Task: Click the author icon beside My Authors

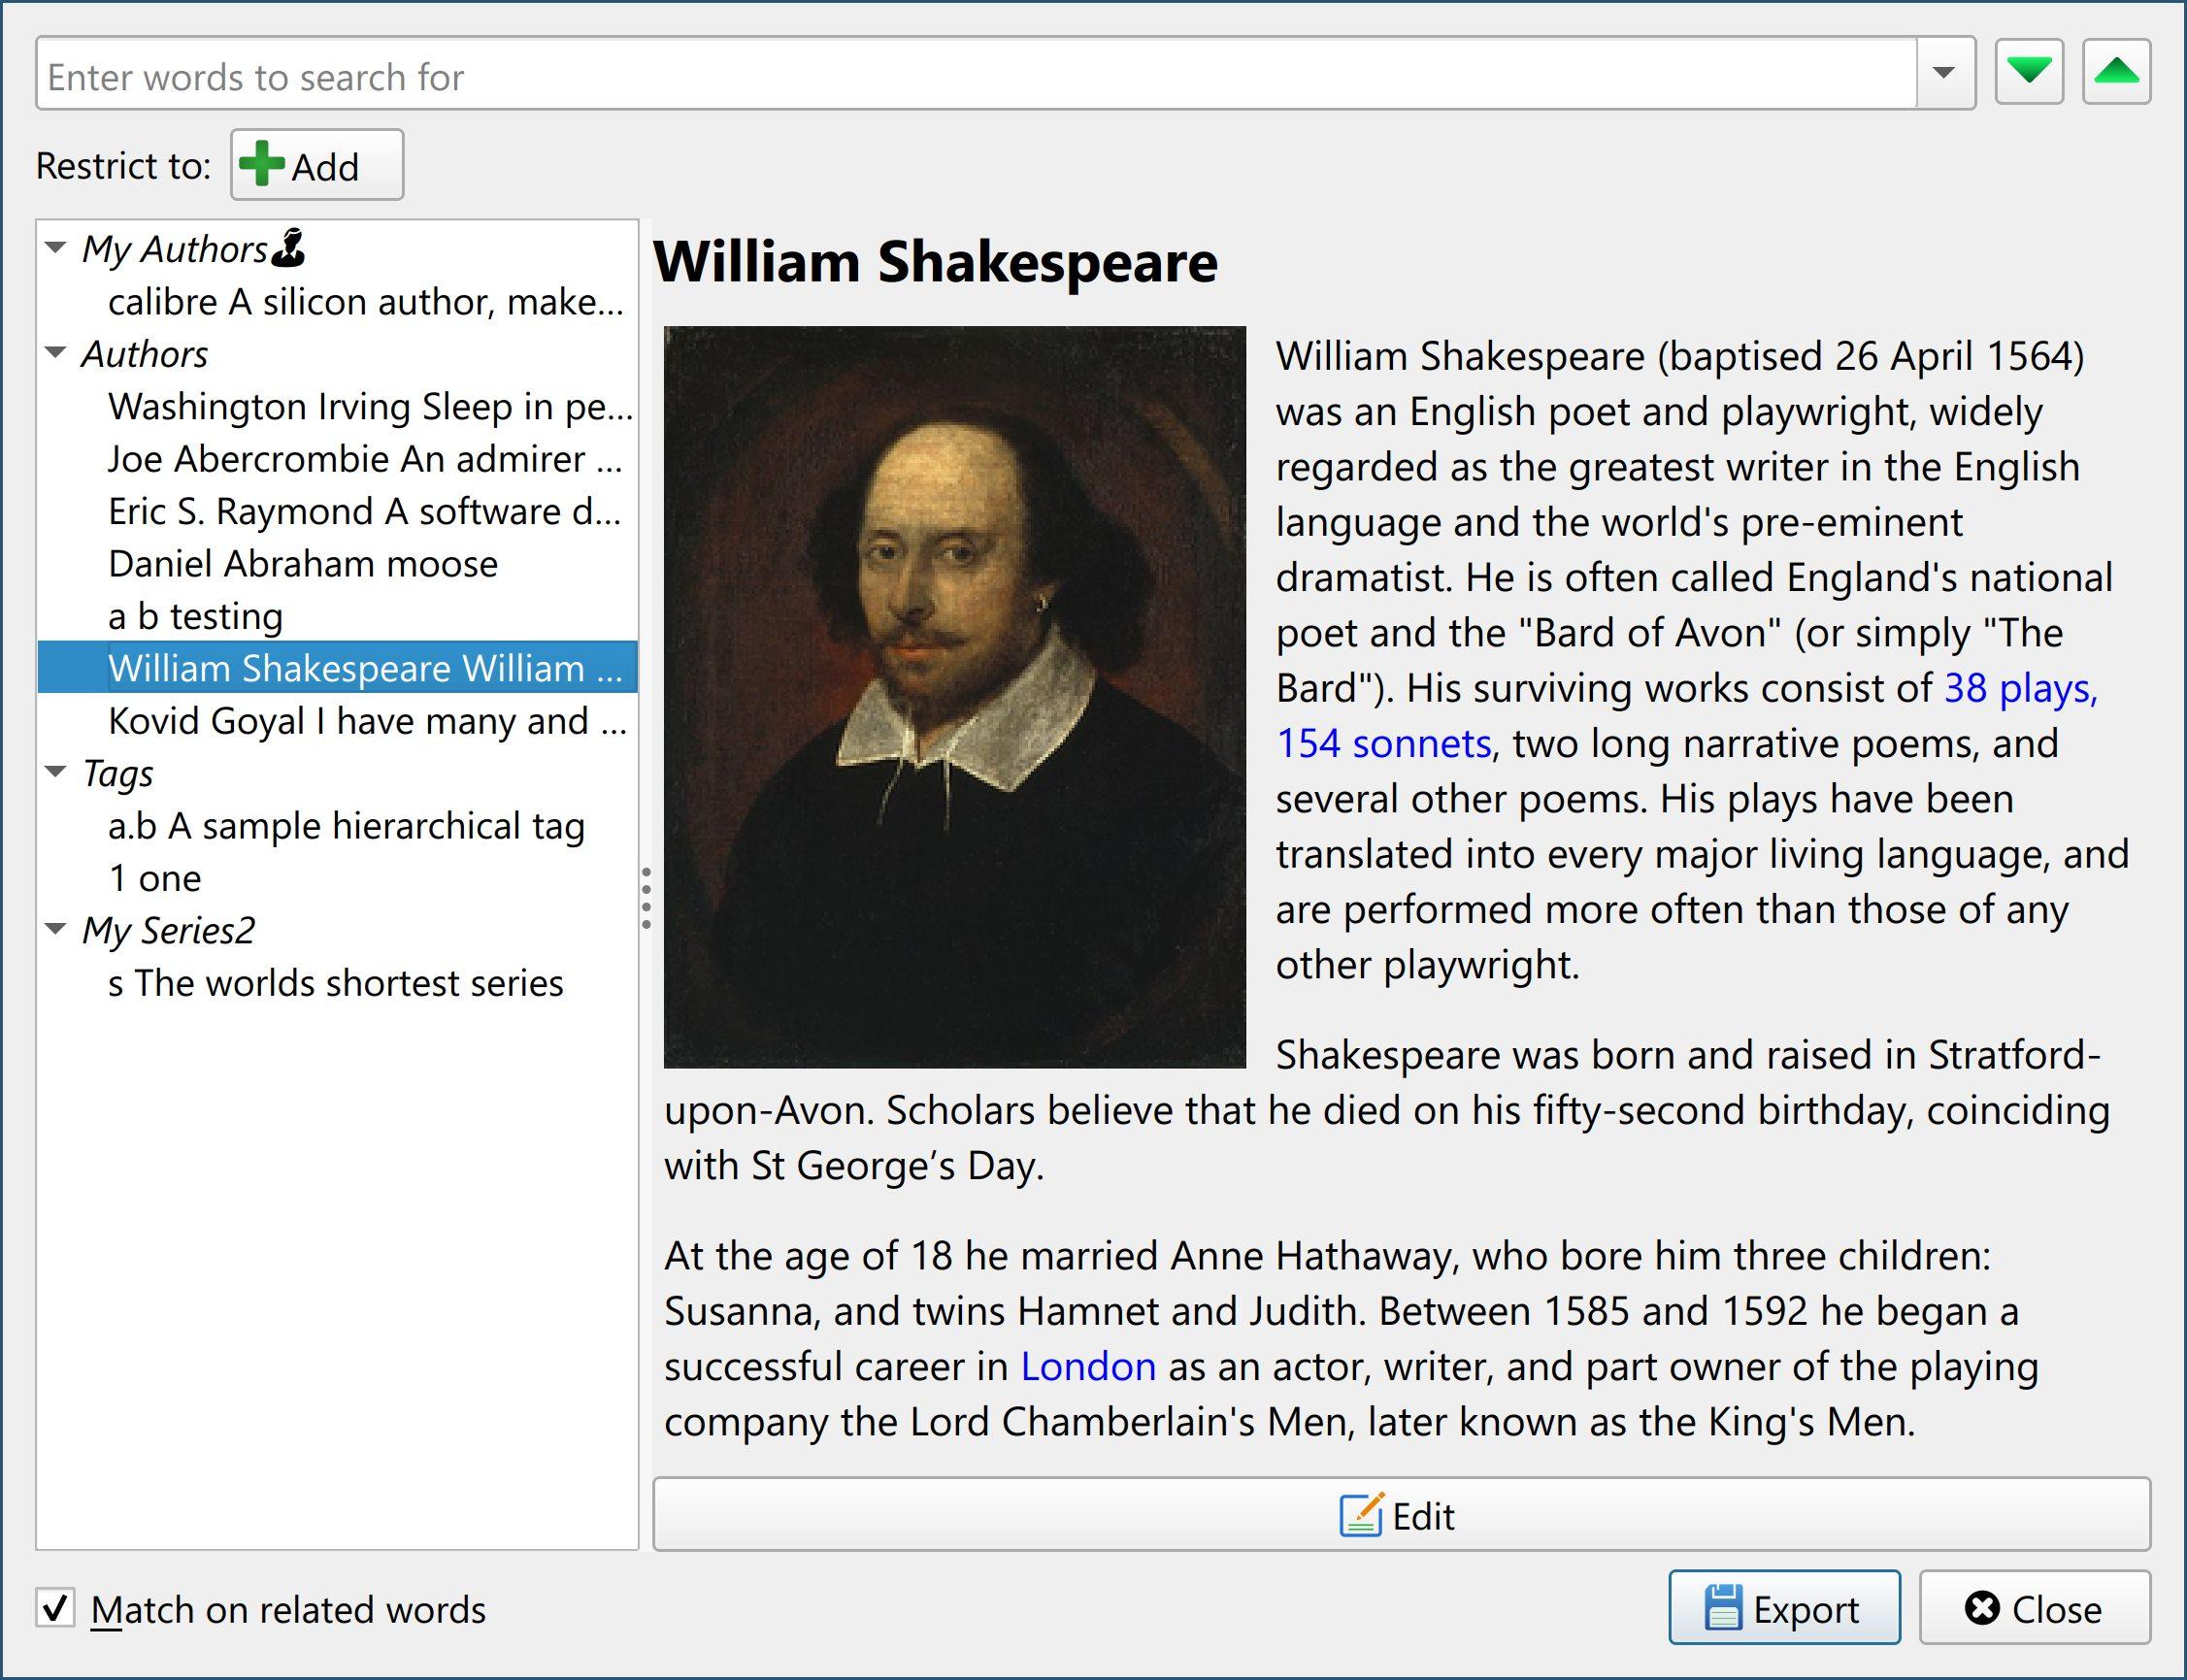Action: (x=289, y=248)
